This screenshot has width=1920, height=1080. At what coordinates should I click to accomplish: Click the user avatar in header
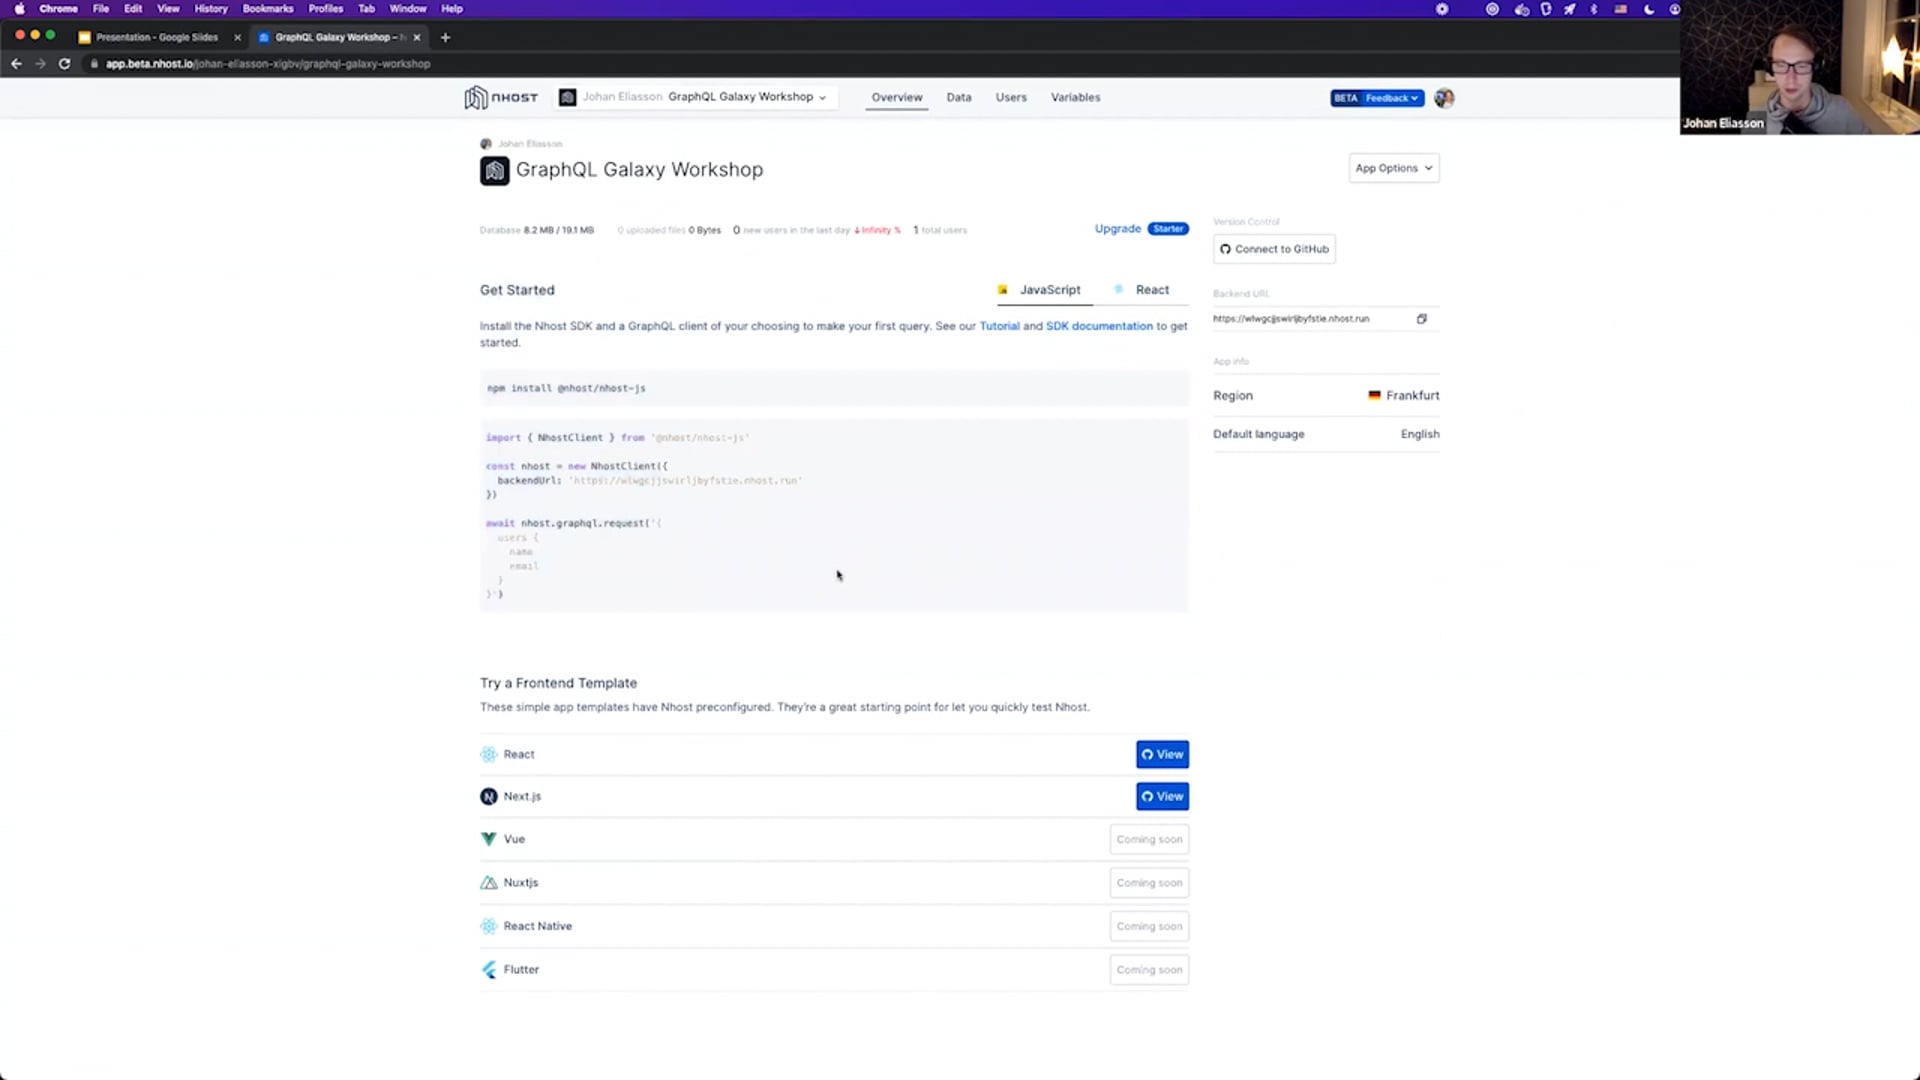point(1443,98)
